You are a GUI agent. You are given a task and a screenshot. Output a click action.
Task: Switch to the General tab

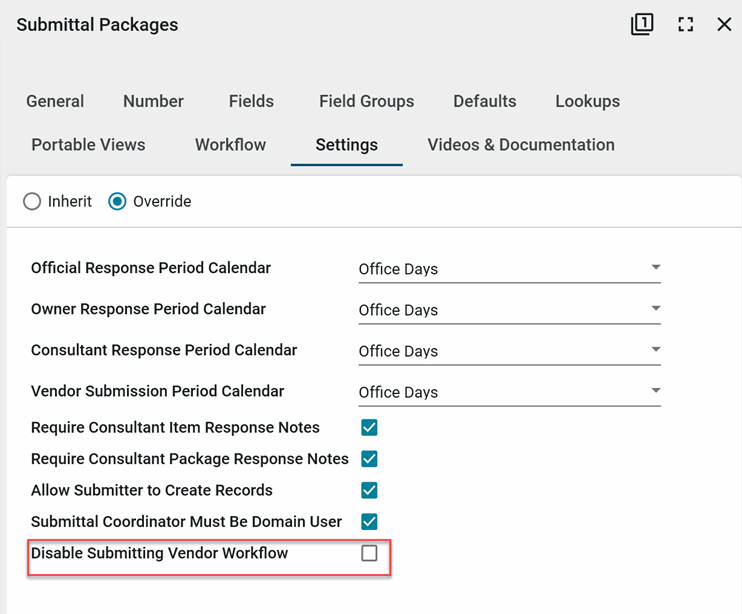tap(55, 101)
